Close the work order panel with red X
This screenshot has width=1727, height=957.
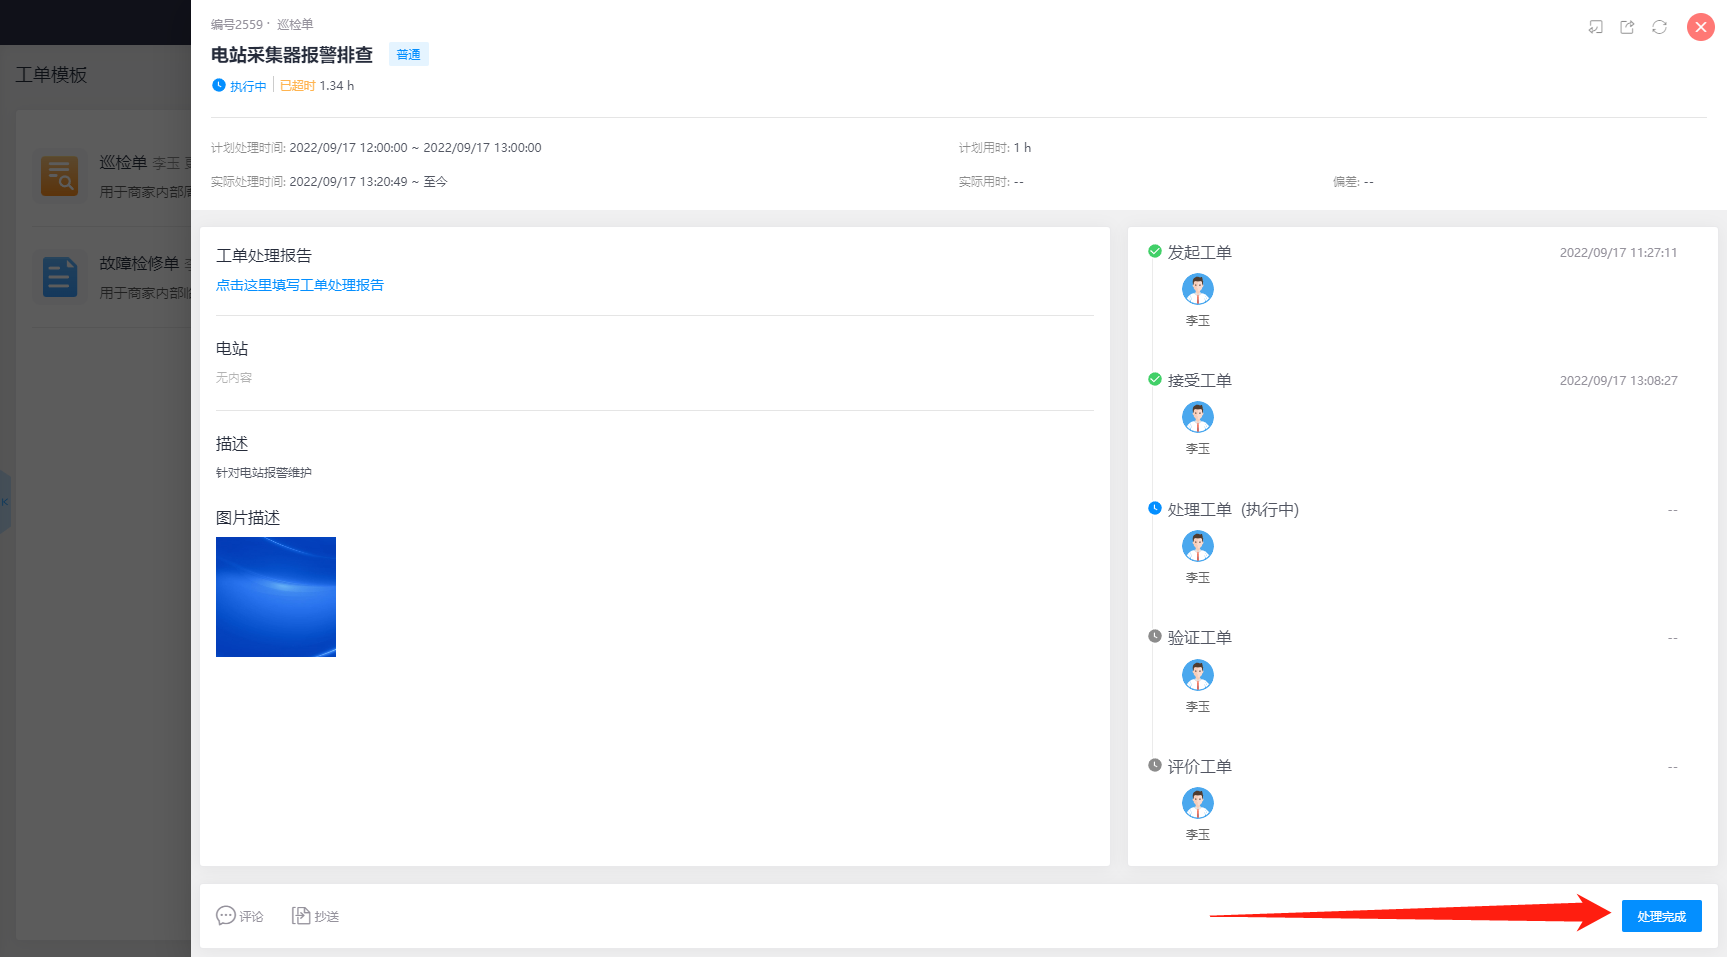(1700, 27)
